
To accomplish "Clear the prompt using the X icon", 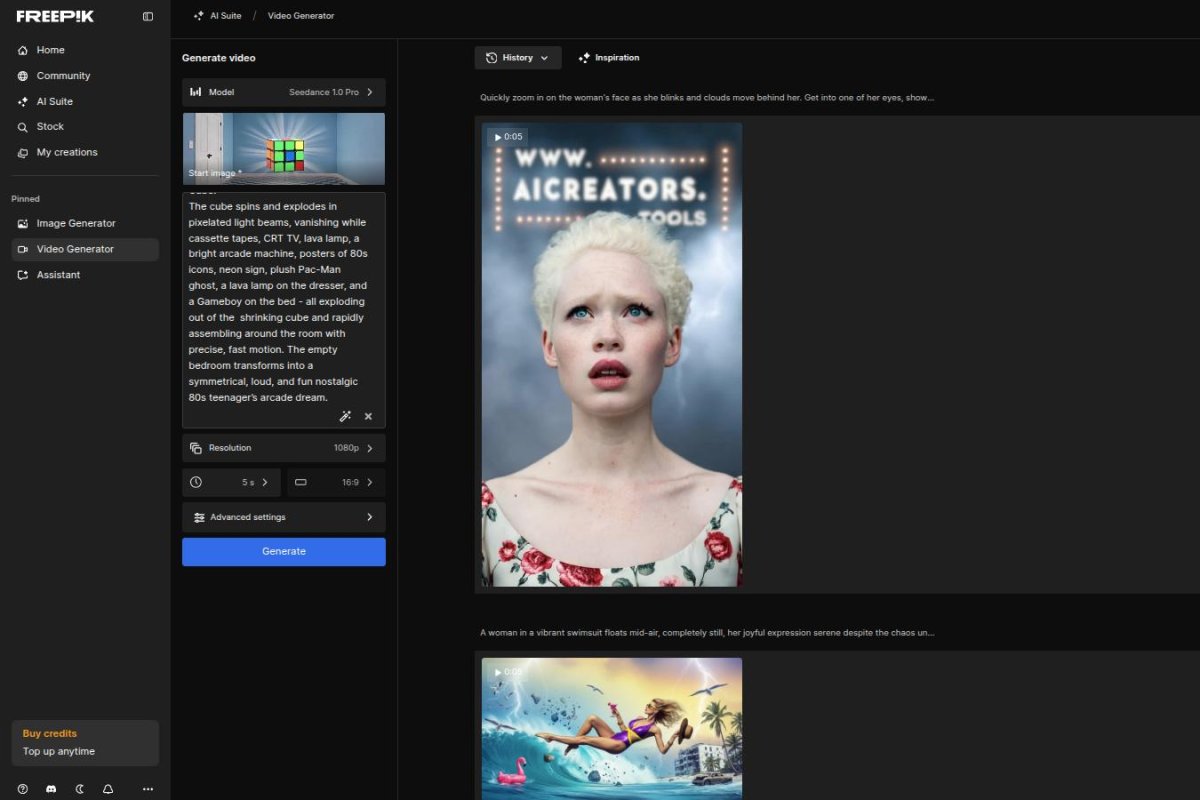I will tap(368, 416).
